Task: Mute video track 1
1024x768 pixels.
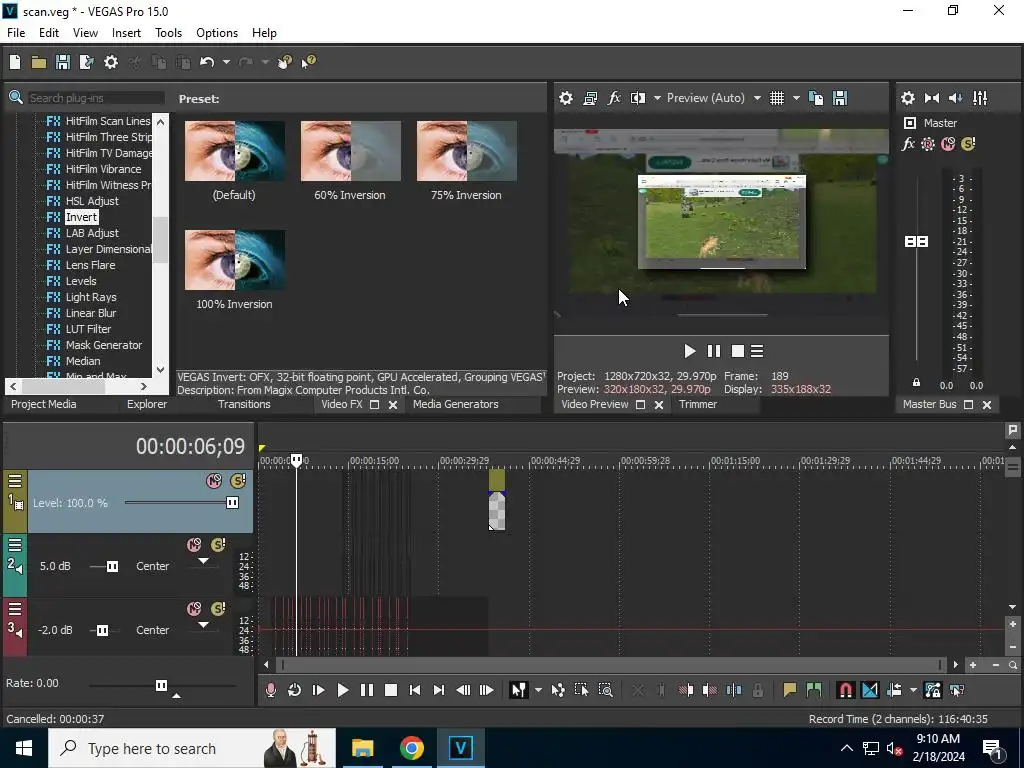Action: 214,481
